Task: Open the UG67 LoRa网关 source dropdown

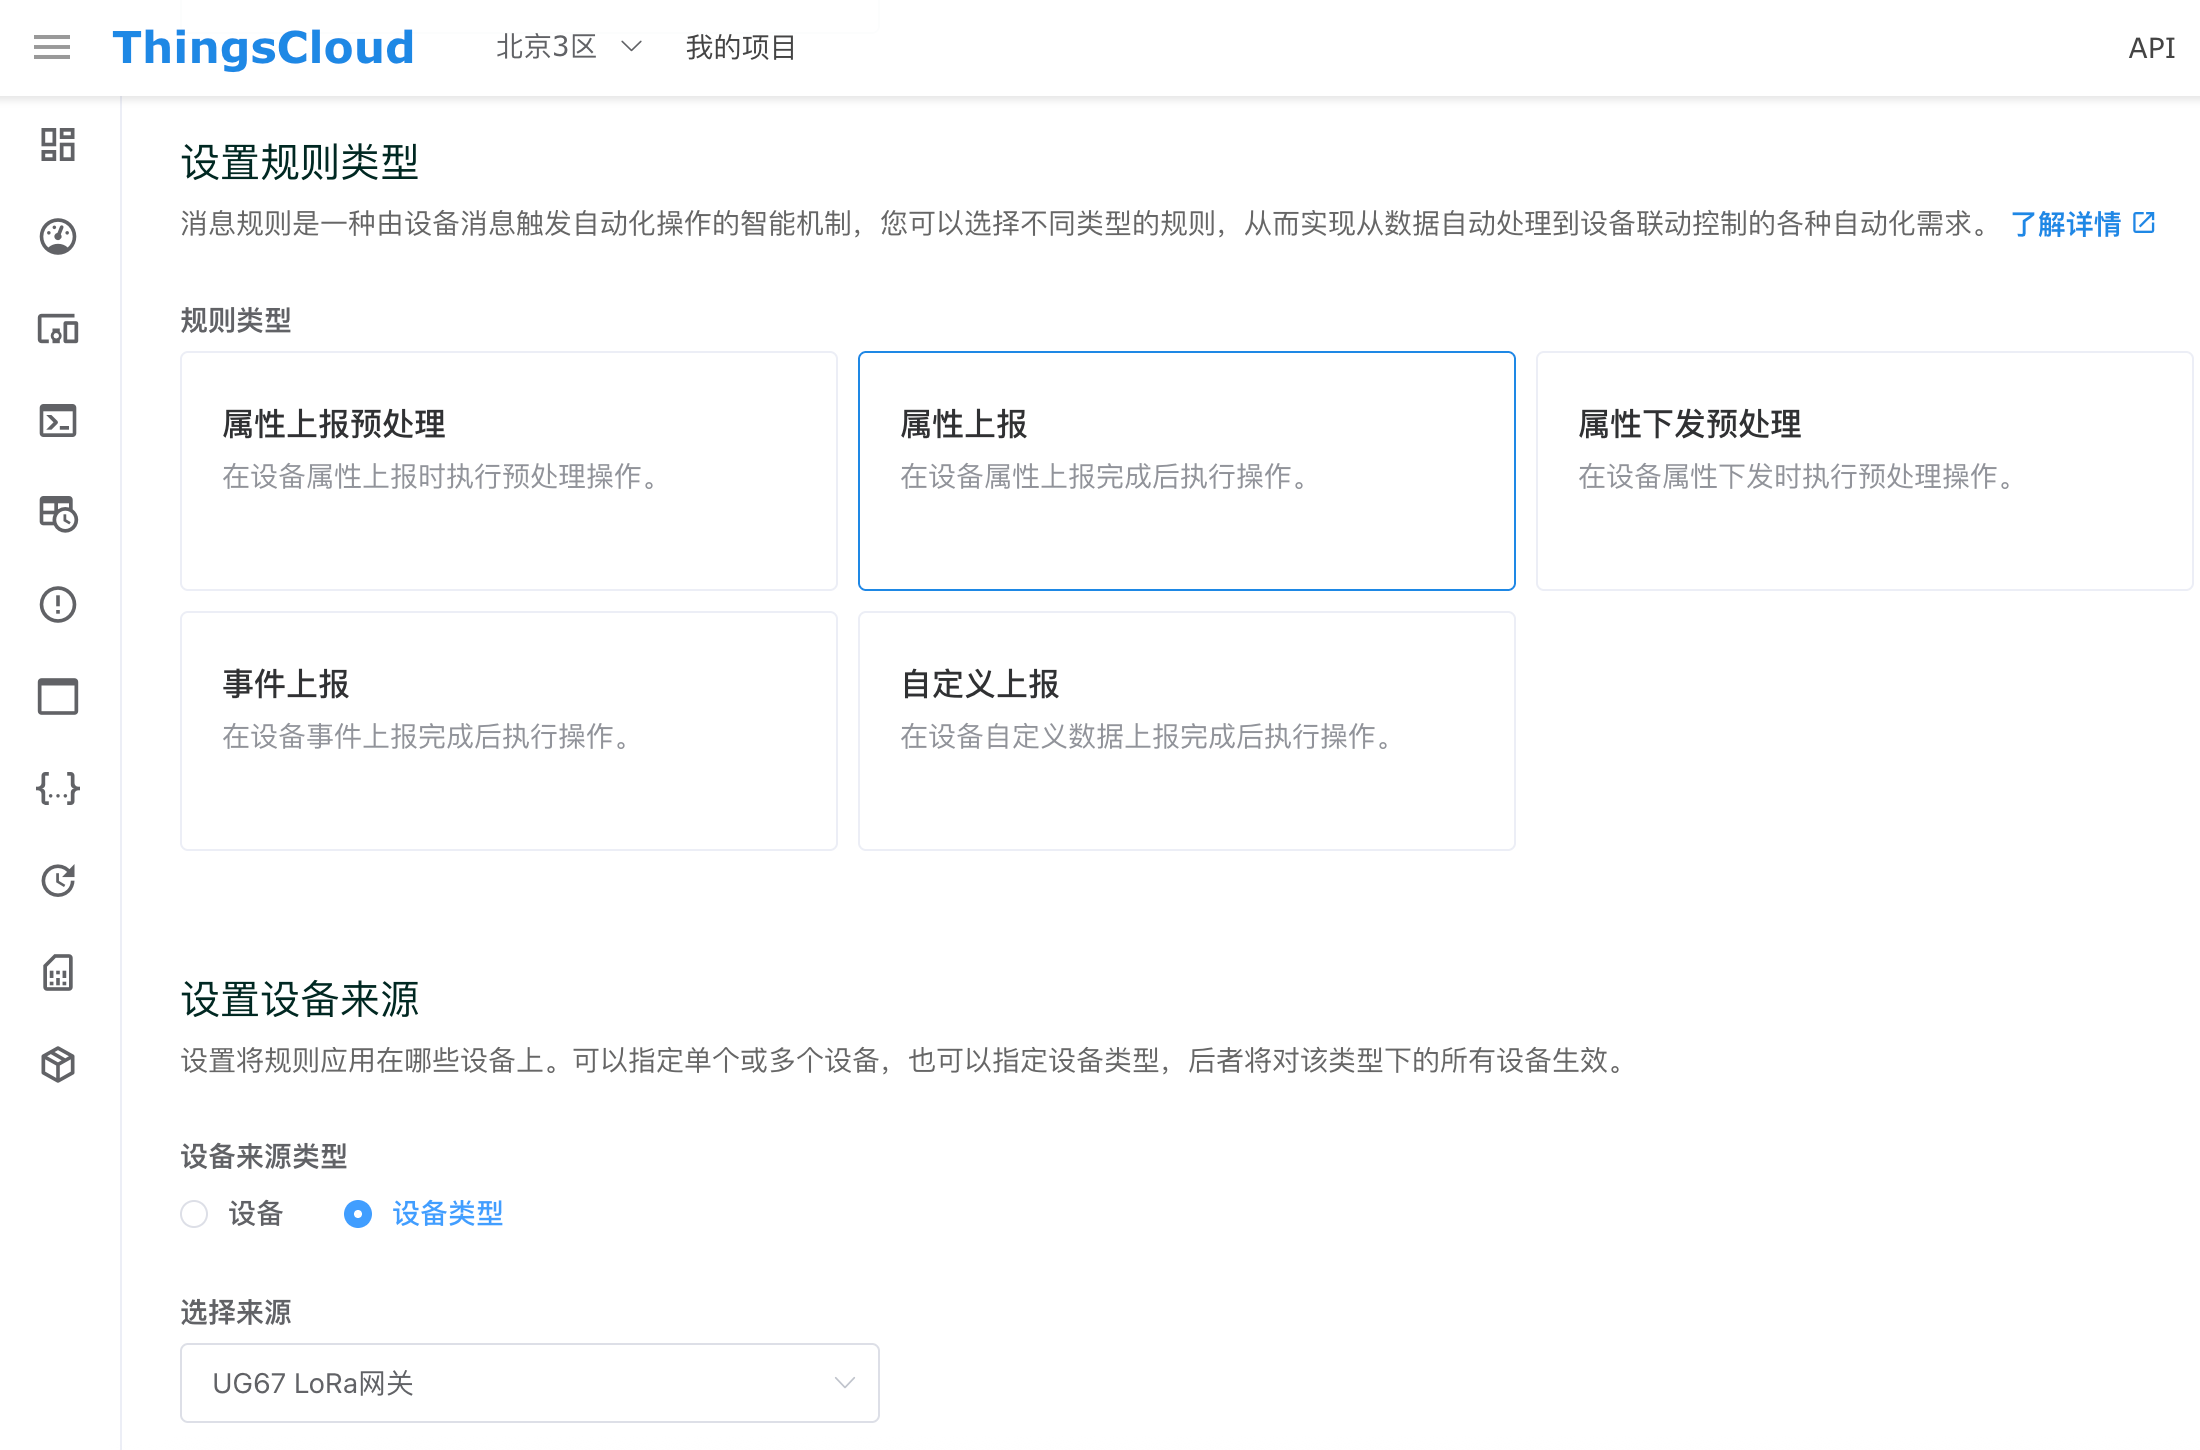Action: [529, 1383]
